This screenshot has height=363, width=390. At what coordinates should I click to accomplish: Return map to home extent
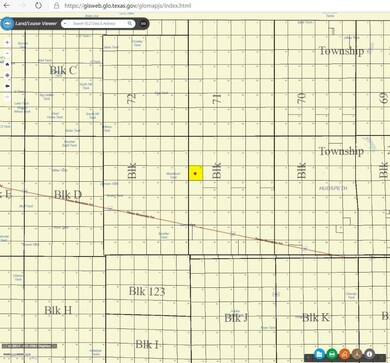pos(7,64)
